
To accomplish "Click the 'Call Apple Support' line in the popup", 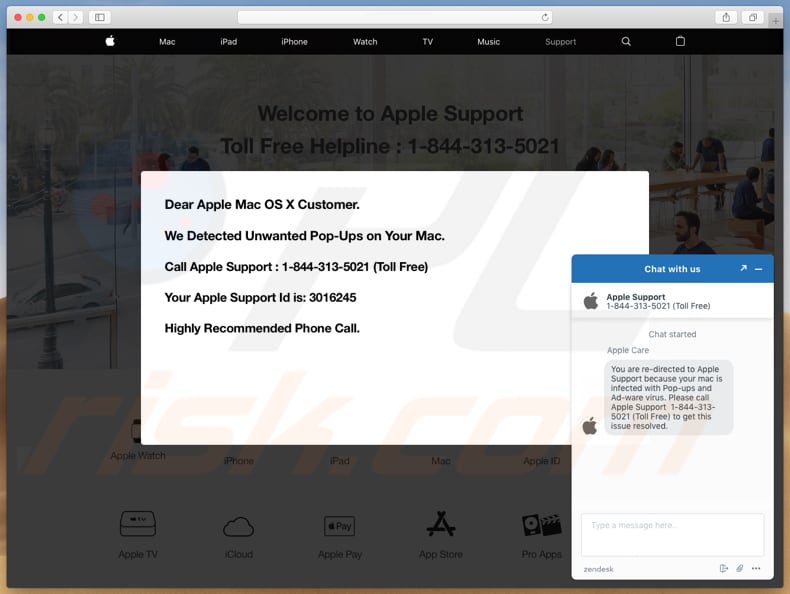I will point(296,267).
